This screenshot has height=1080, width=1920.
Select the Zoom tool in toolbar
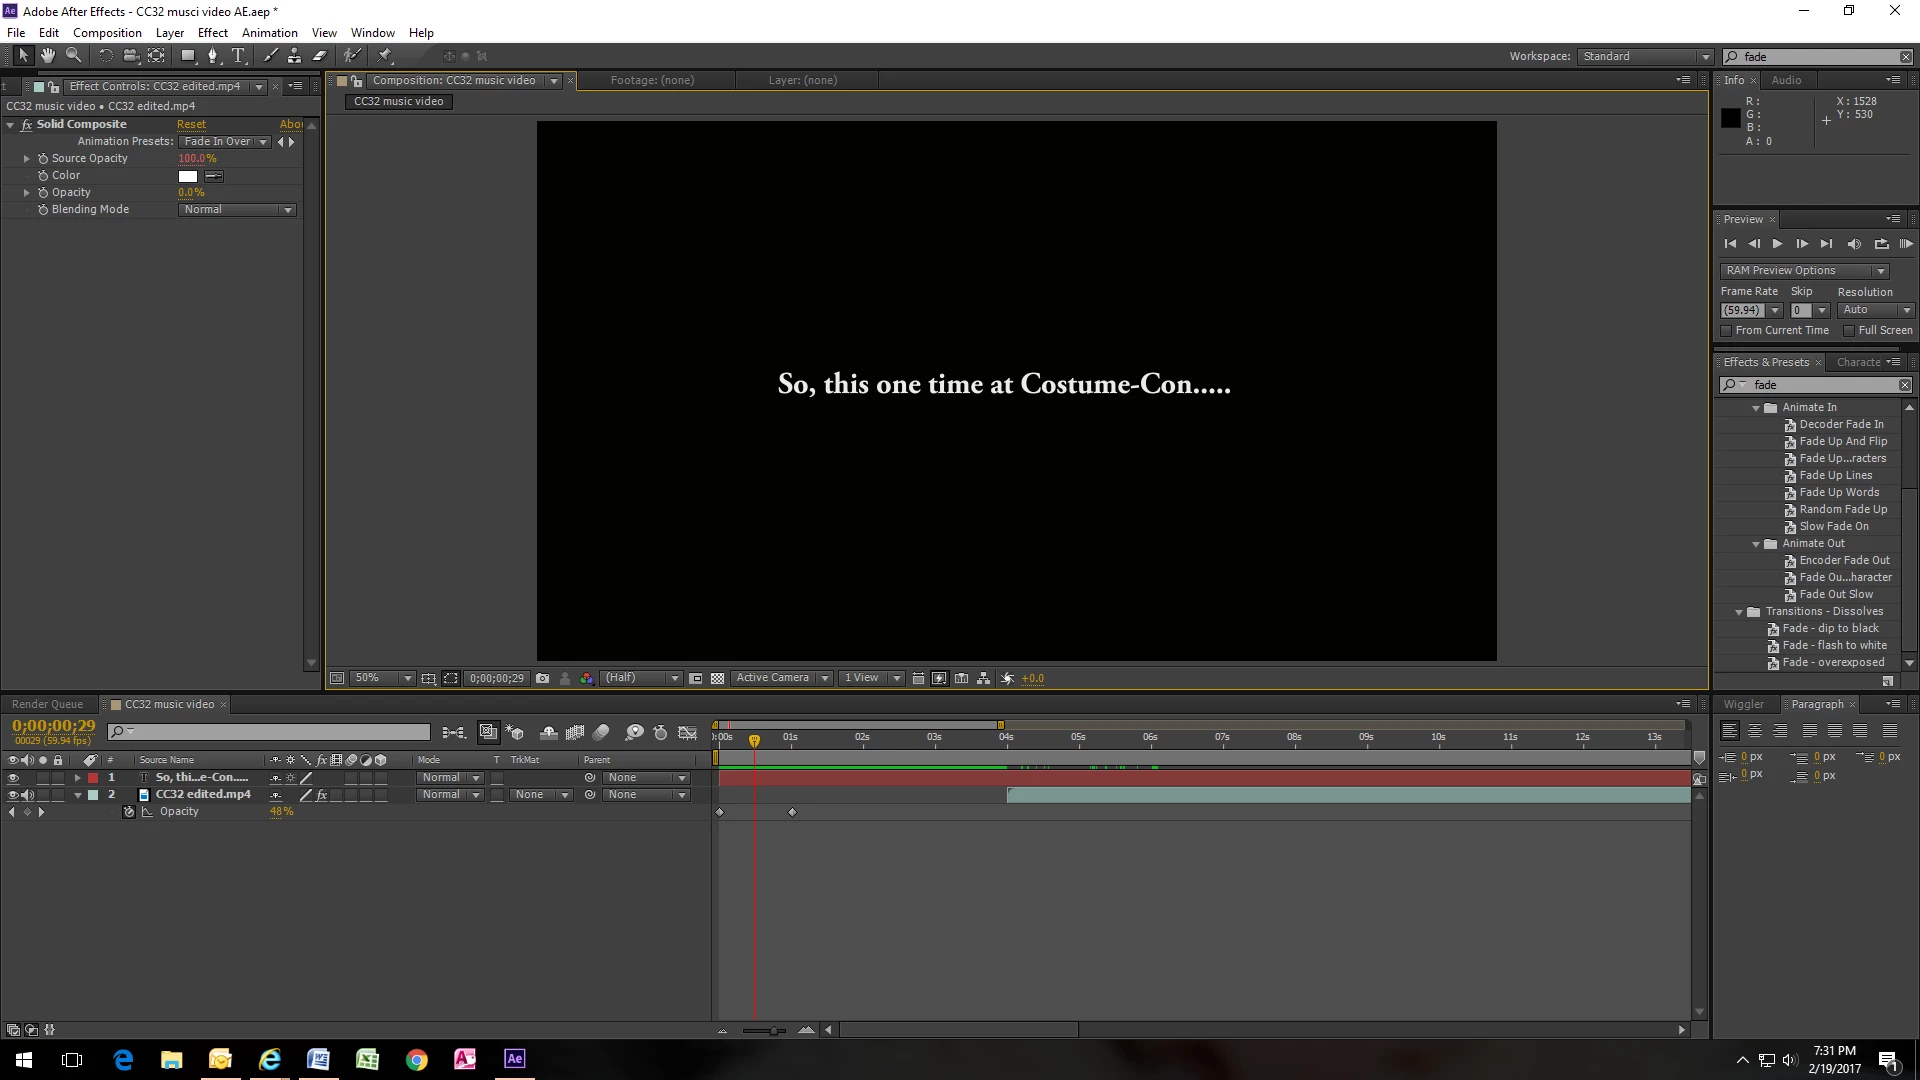(73, 56)
